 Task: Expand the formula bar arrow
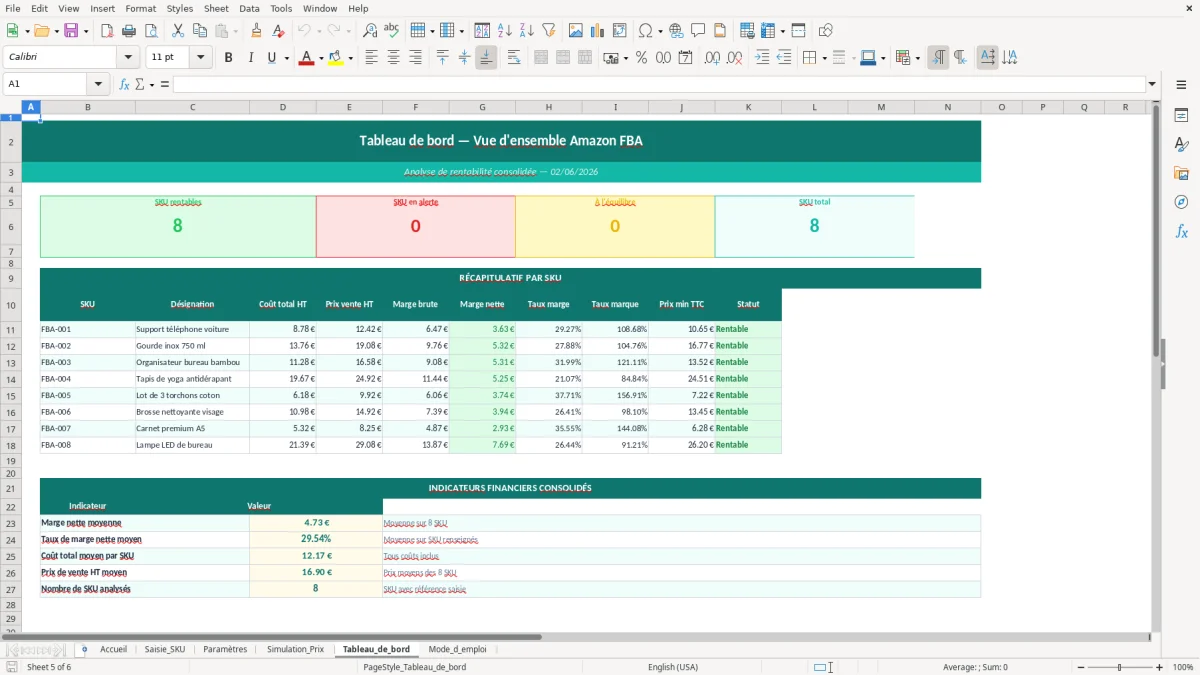1152,84
